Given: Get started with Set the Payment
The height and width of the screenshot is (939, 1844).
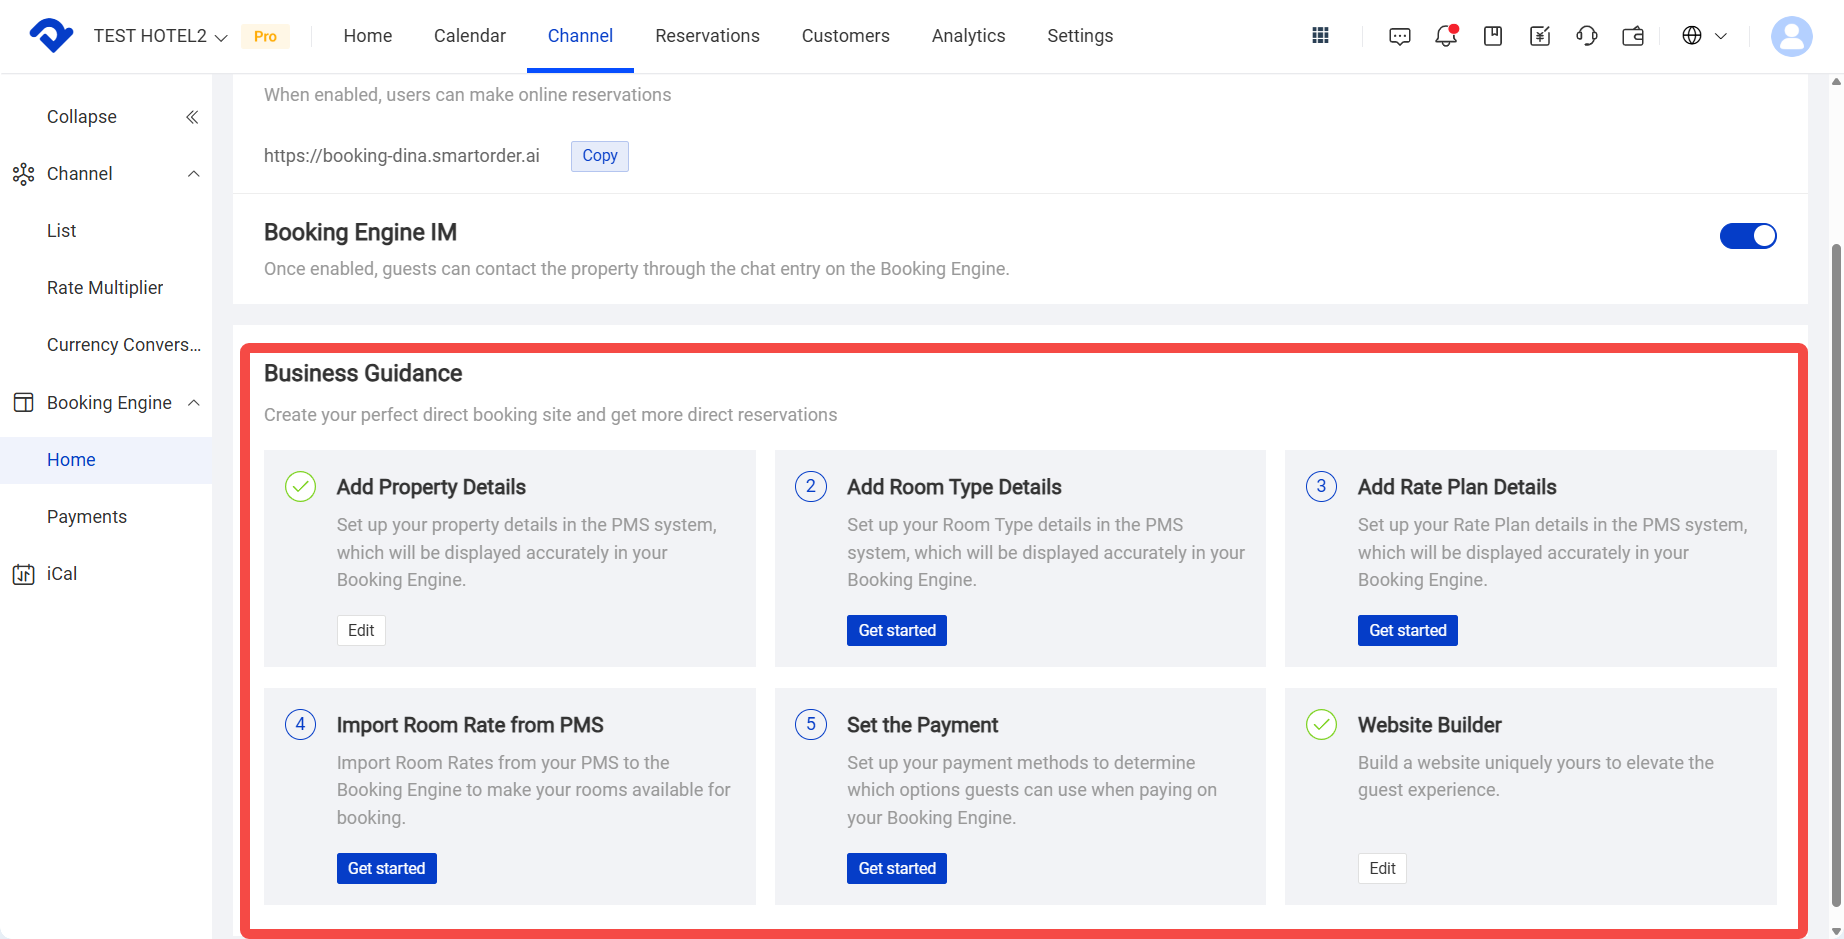Looking at the screenshot, I should [897, 868].
